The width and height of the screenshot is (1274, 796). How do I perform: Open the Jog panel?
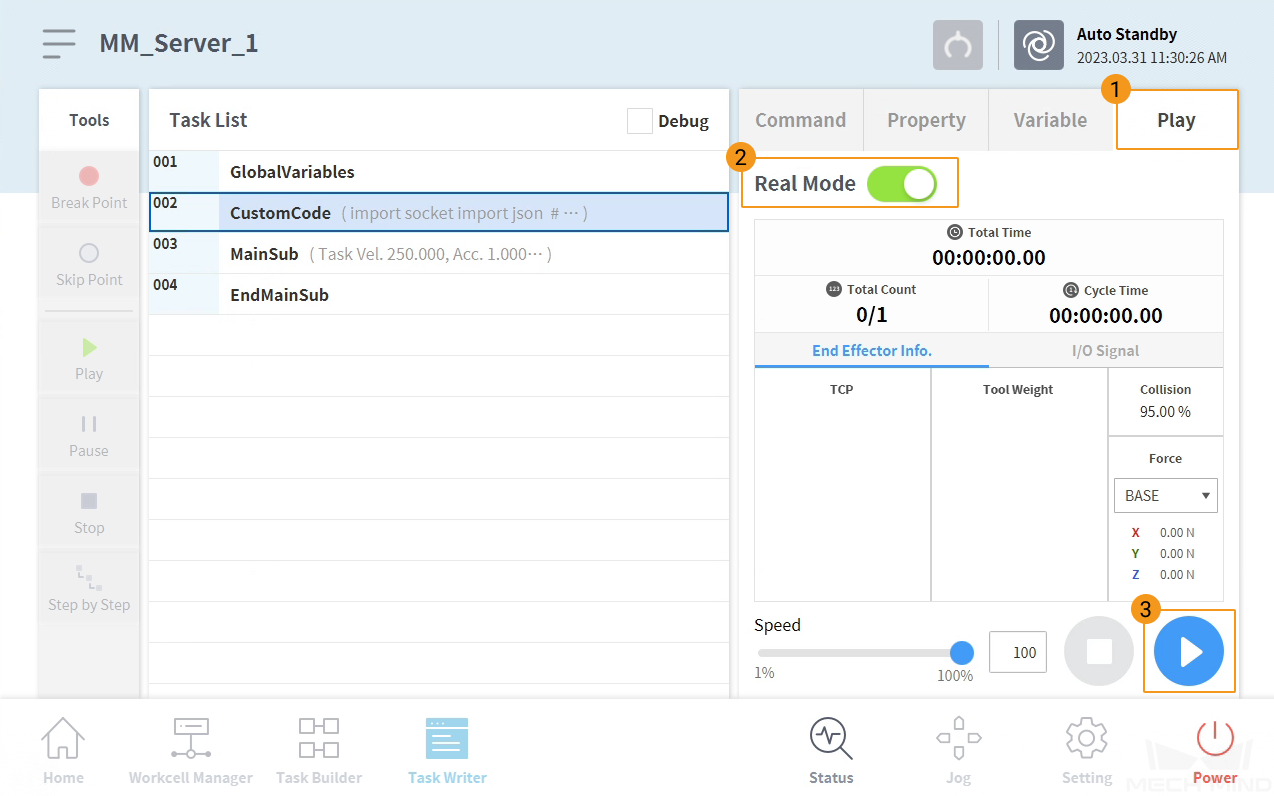click(958, 751)
